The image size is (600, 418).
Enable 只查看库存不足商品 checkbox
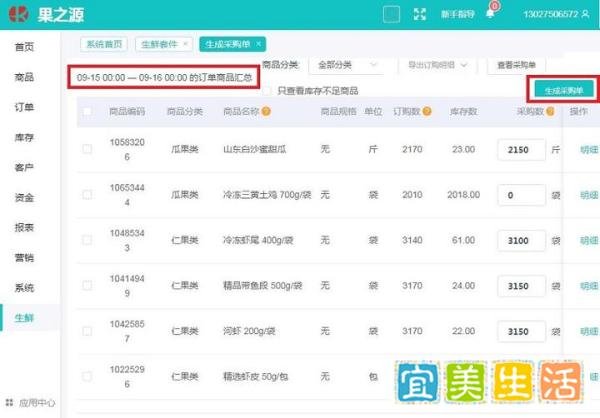(266, 91)
